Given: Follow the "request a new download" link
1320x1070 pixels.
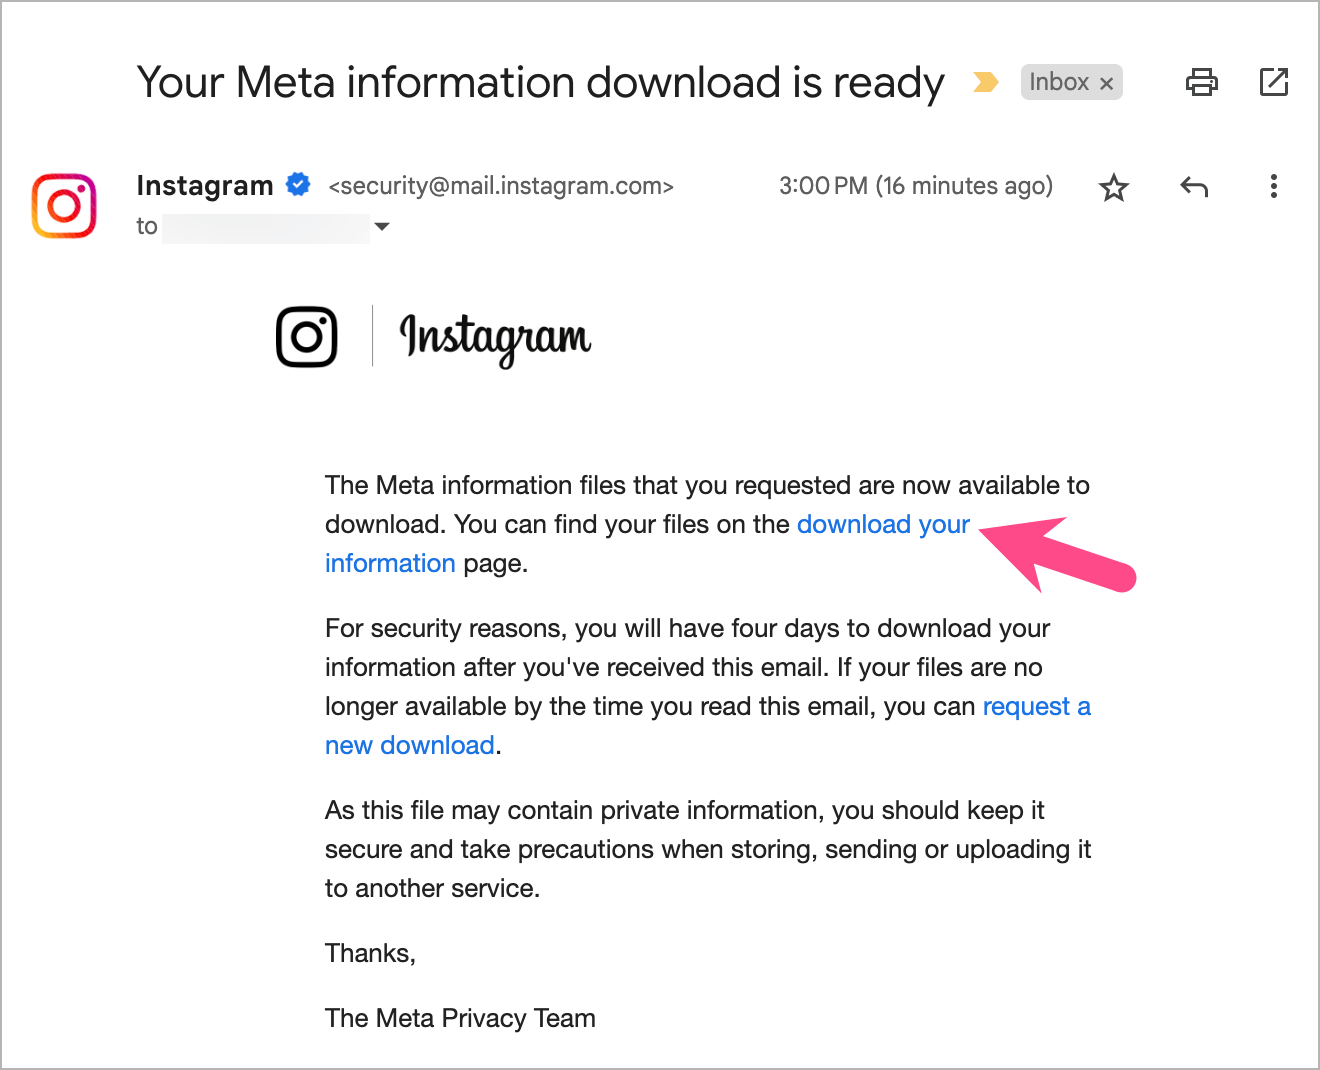Looking at the screenshot, I should pos(1036,707).
